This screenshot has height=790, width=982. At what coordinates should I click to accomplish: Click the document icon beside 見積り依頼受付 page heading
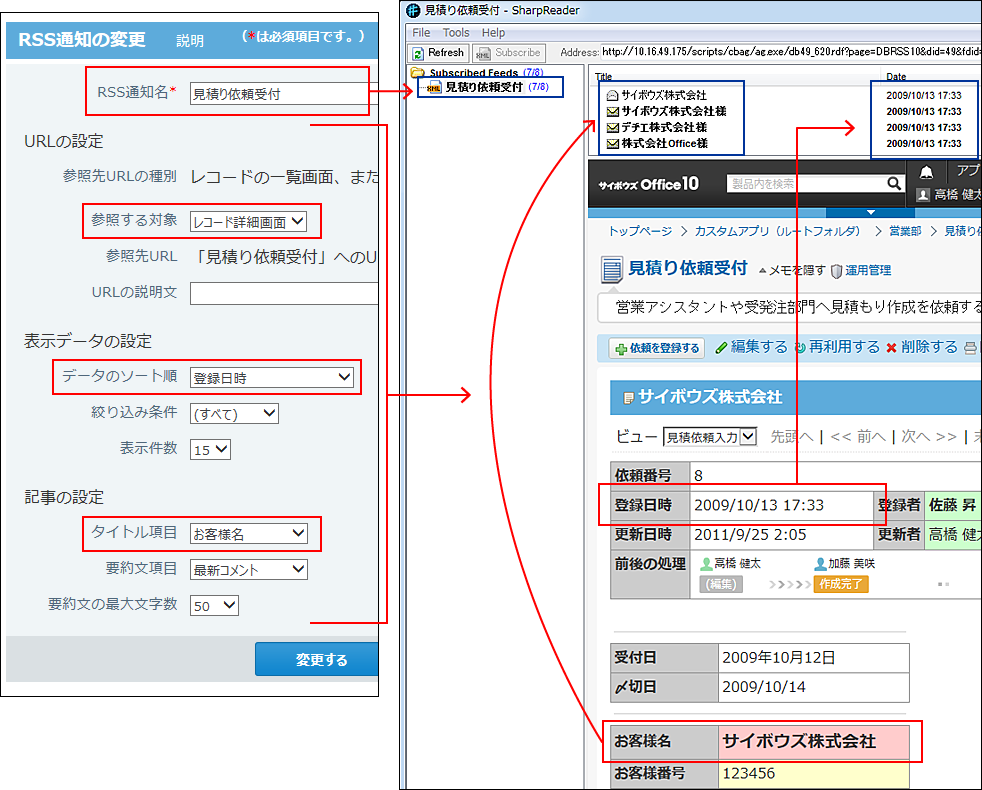(612, 269)
